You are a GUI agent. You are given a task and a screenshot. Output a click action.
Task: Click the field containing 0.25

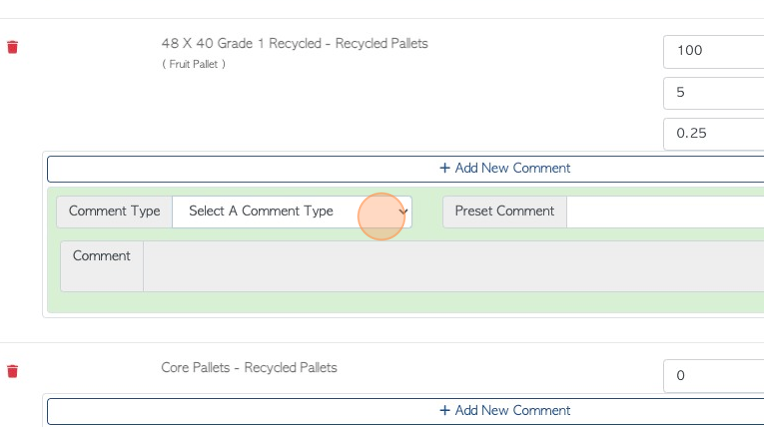pos(713,134)
